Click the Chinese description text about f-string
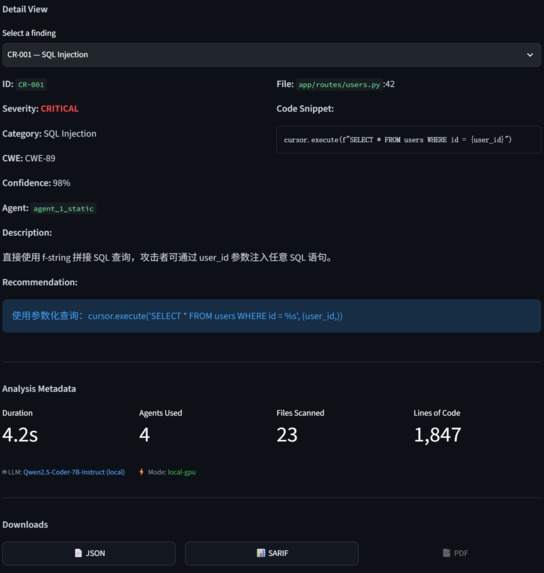The image size is (544, 573). [x=167, y=258]
